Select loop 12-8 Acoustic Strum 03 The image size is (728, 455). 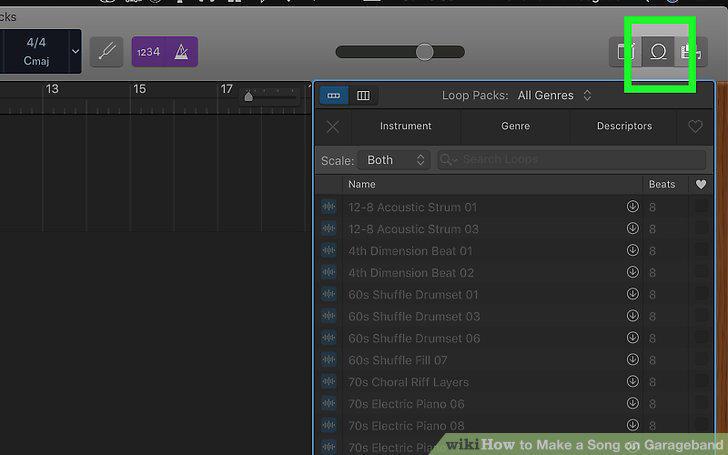413,229
